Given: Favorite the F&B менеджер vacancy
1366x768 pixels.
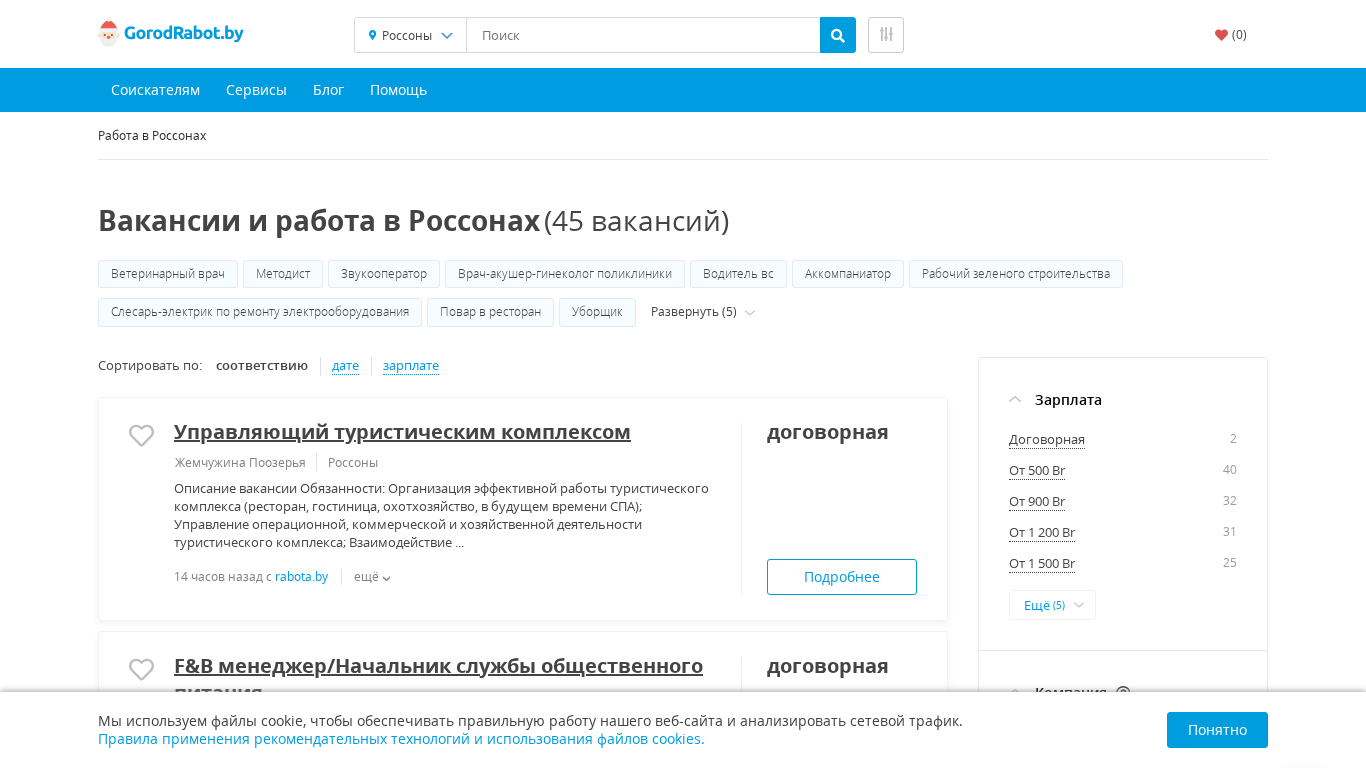Looking at the screenshot, I should [141, 670].
